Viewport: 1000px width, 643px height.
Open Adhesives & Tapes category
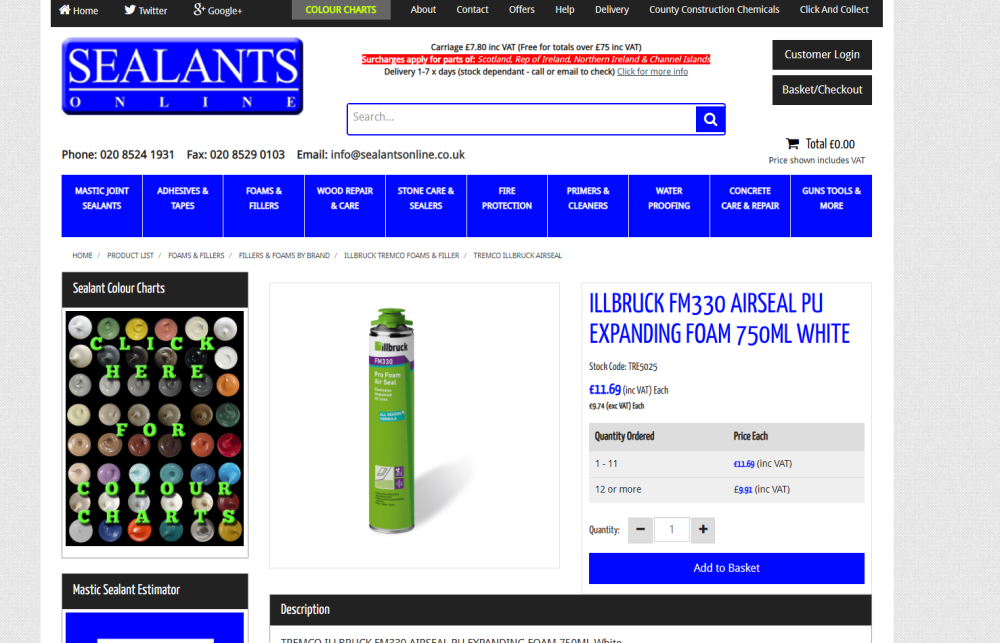coord(183,206)
